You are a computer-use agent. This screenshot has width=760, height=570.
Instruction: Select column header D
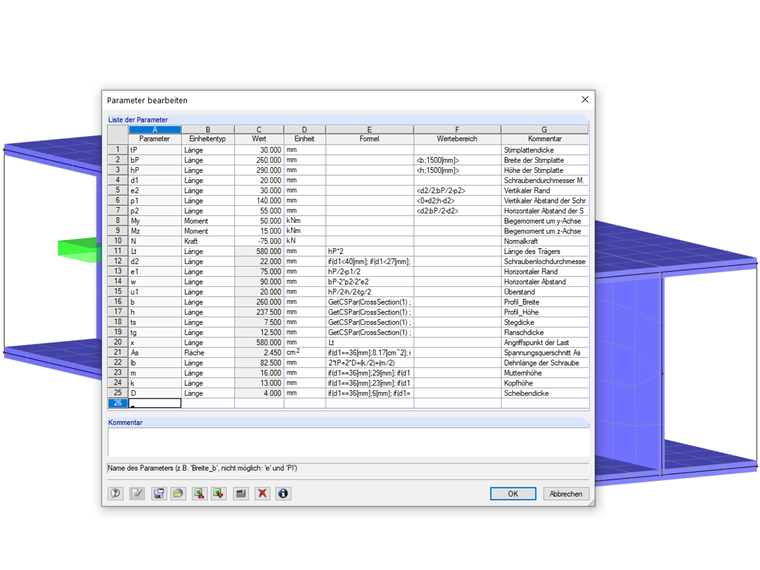point(305,129)
